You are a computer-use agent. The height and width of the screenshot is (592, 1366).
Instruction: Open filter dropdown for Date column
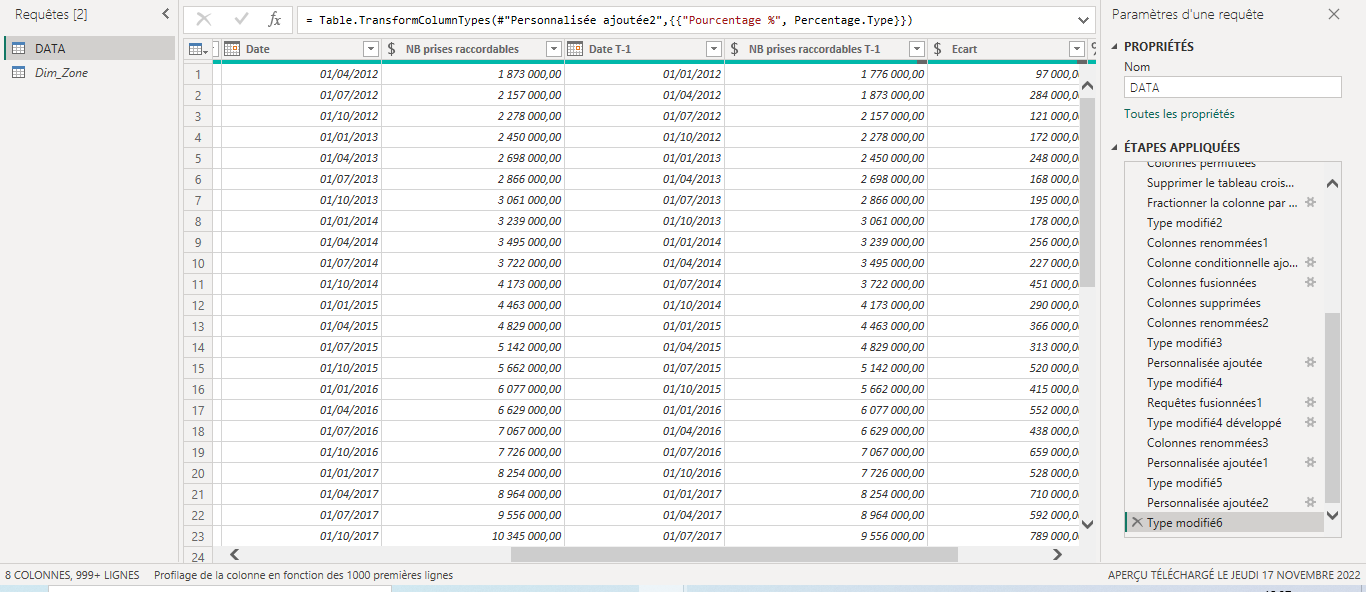coord(371,49)
